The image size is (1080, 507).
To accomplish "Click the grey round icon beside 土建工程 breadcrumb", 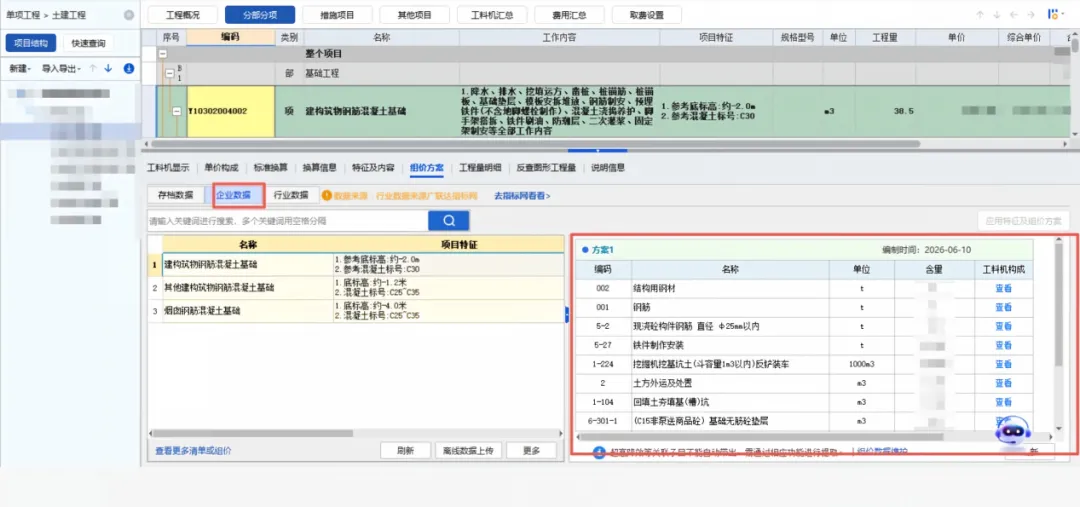I will coord(129,14).
